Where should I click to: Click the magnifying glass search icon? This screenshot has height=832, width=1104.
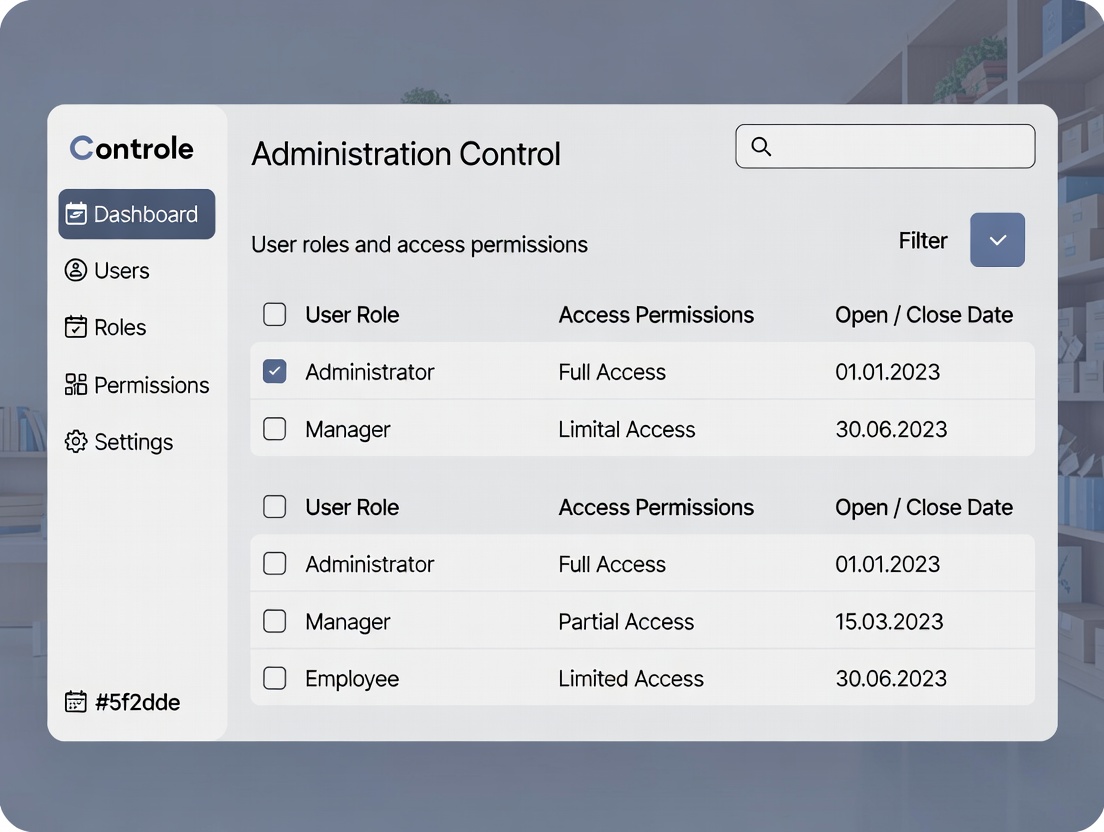(761, 147)
